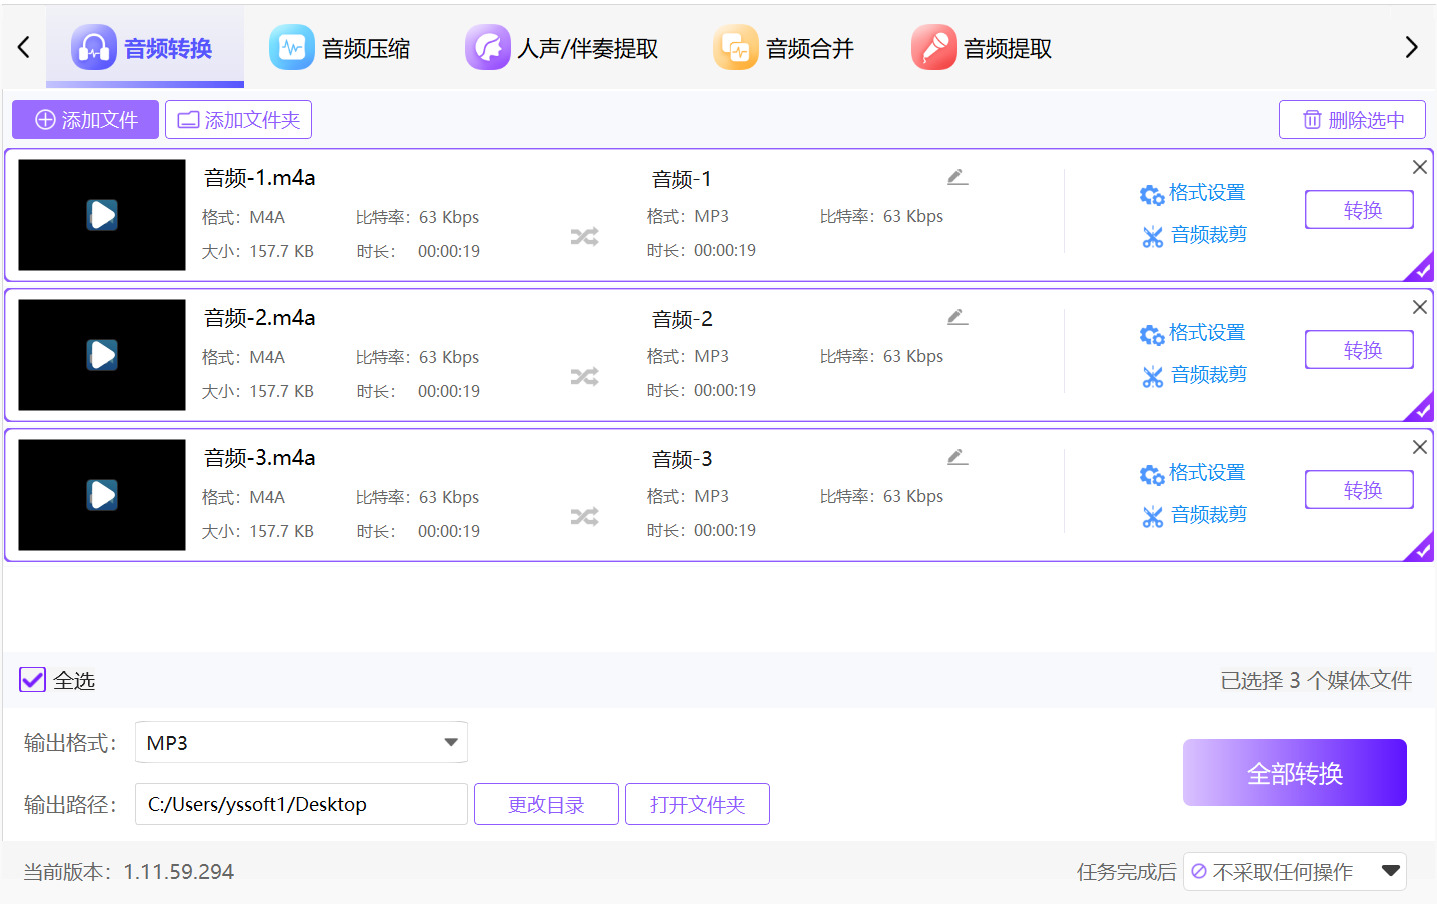
Task: Open 格式设置 for 音频-3
Action: pyautogui.click(x=1192, y=473)
